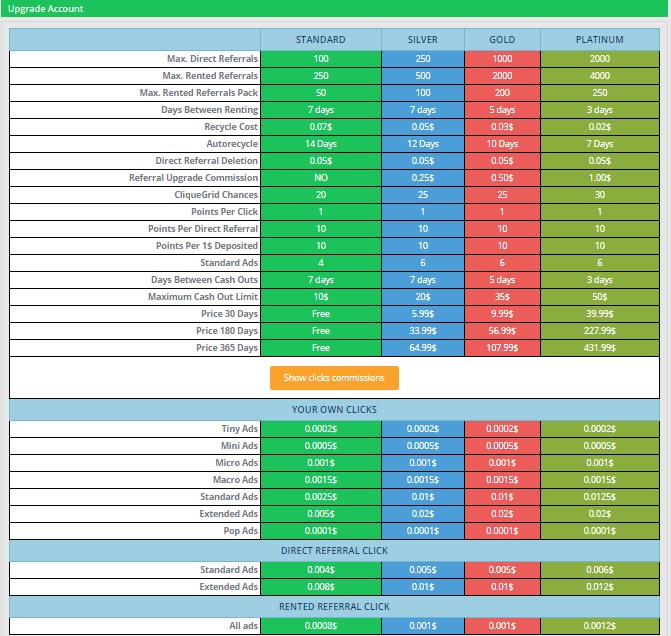Click Standard own-click Standard Ads 0.0025$
This screenshot has height=636, width=671.
point(321,497)
